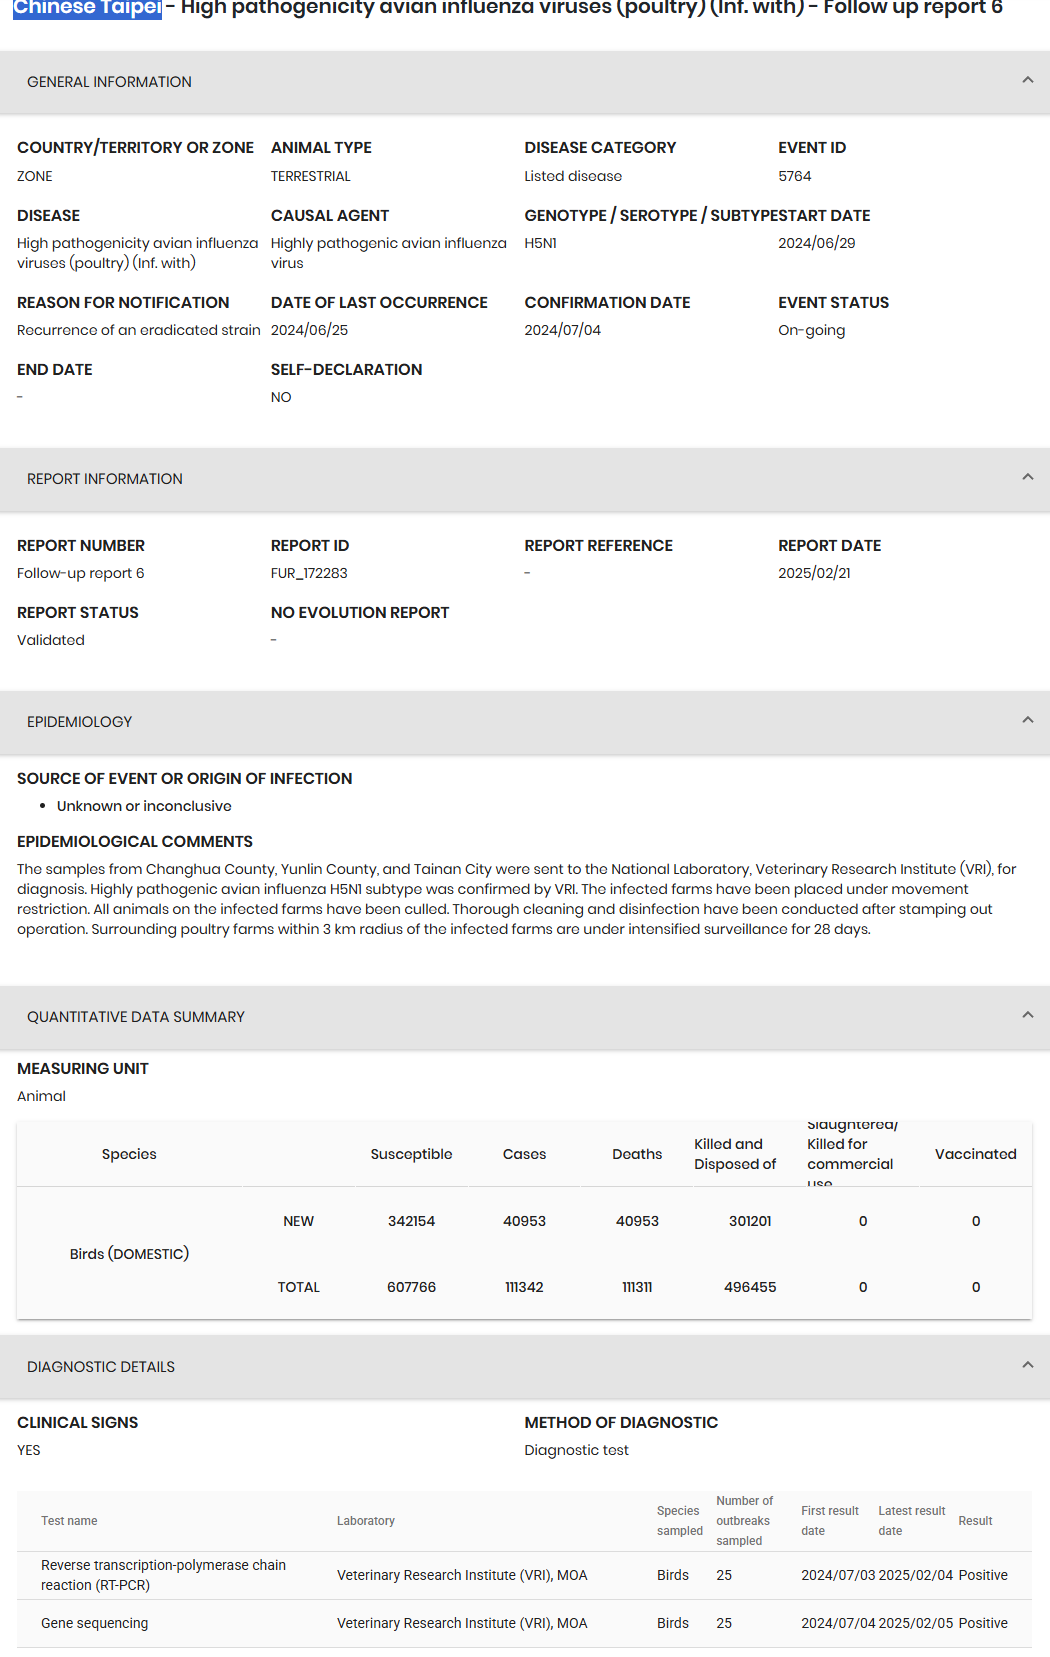Click the RT-PCR row's laboratory name

click(x=462, y=1575)
